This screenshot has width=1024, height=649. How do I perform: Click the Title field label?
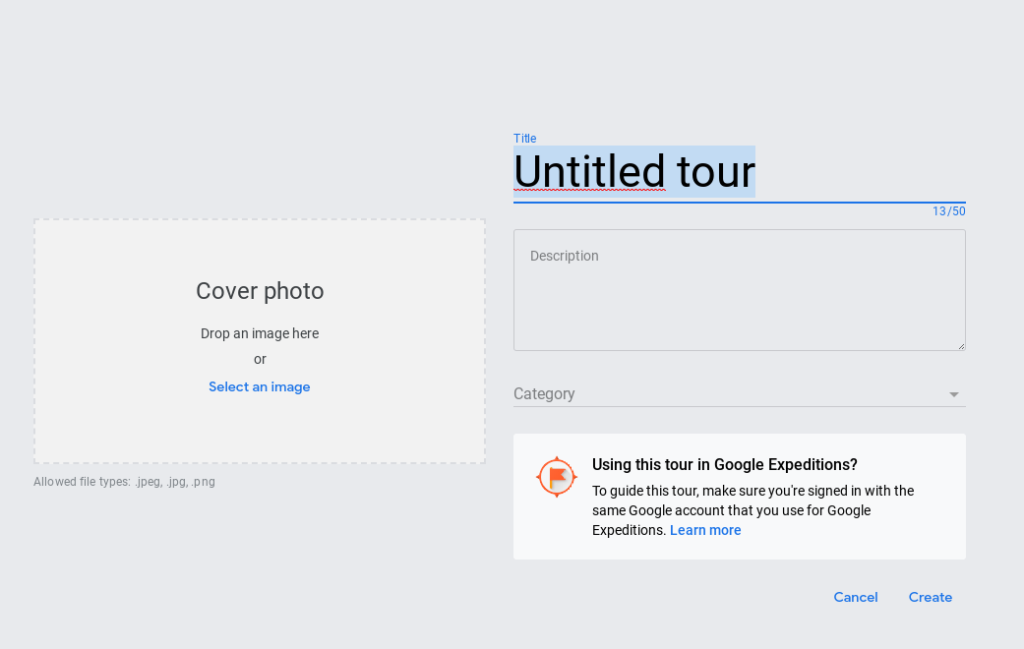tap(524, 138)
